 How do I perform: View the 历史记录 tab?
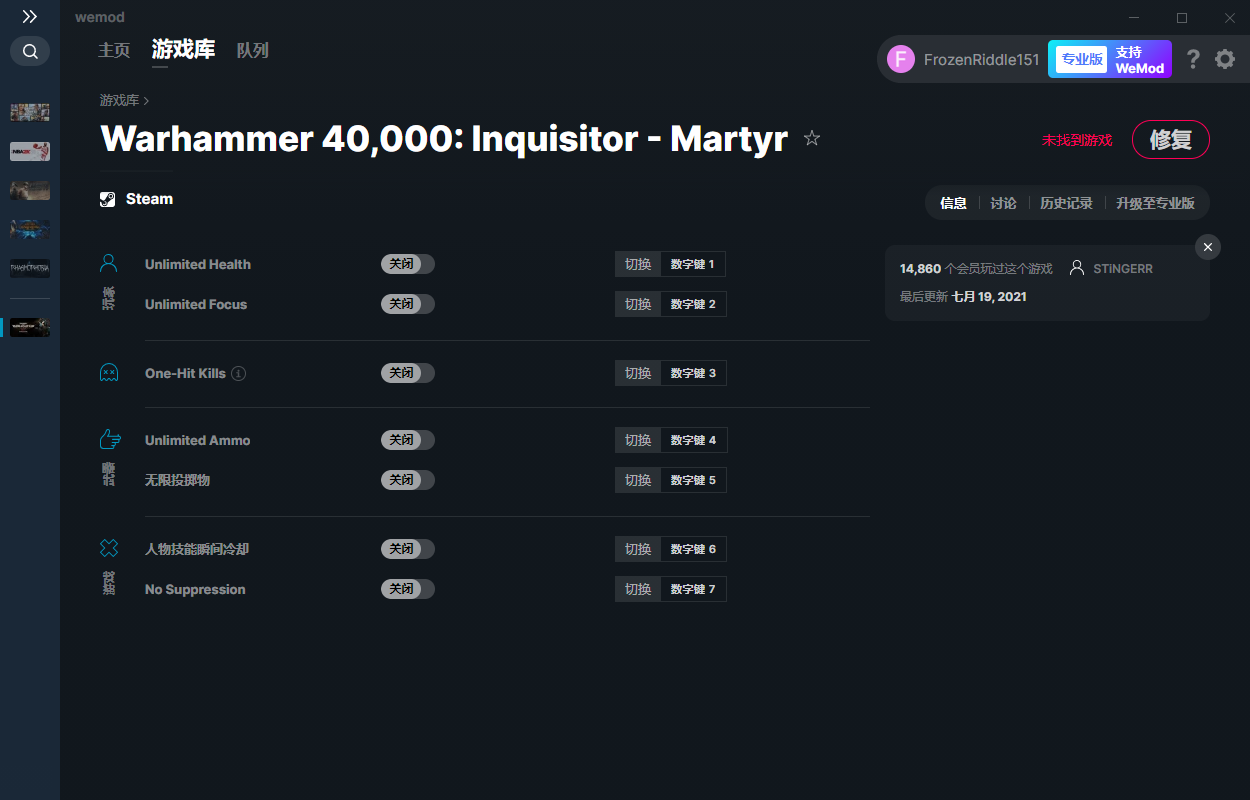[1066, 203]
